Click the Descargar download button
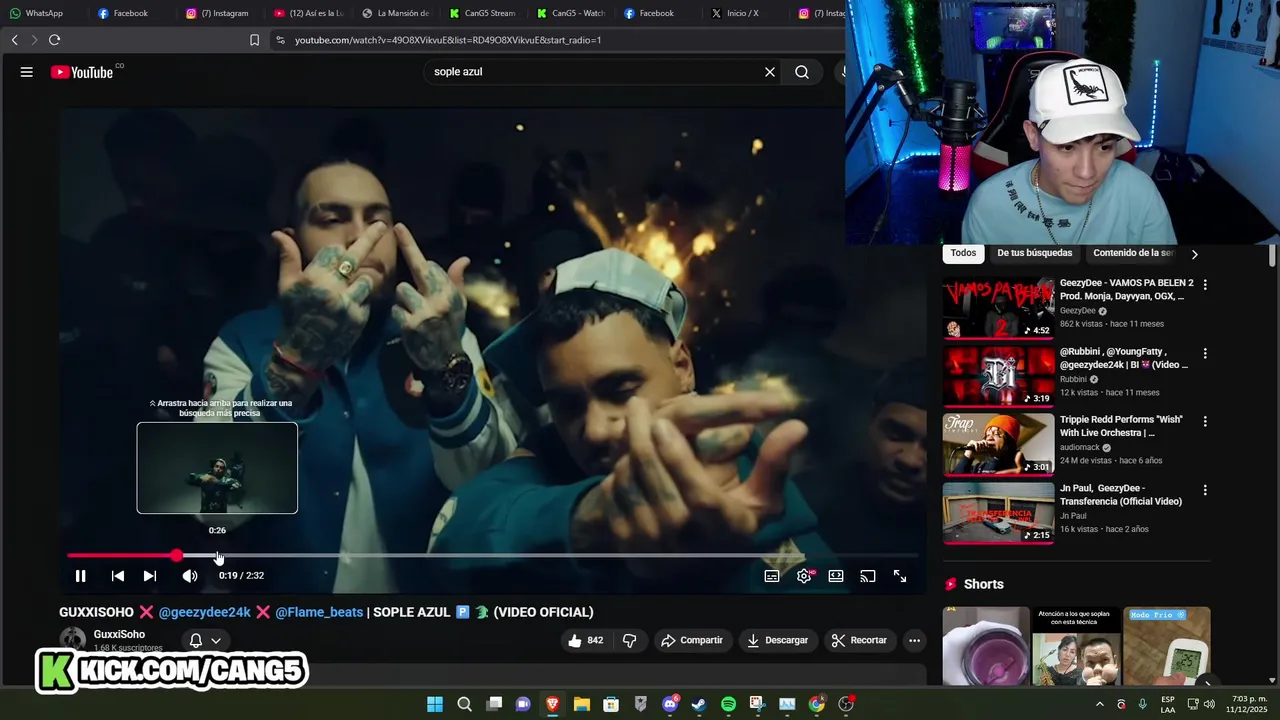 tap(777, 640)
